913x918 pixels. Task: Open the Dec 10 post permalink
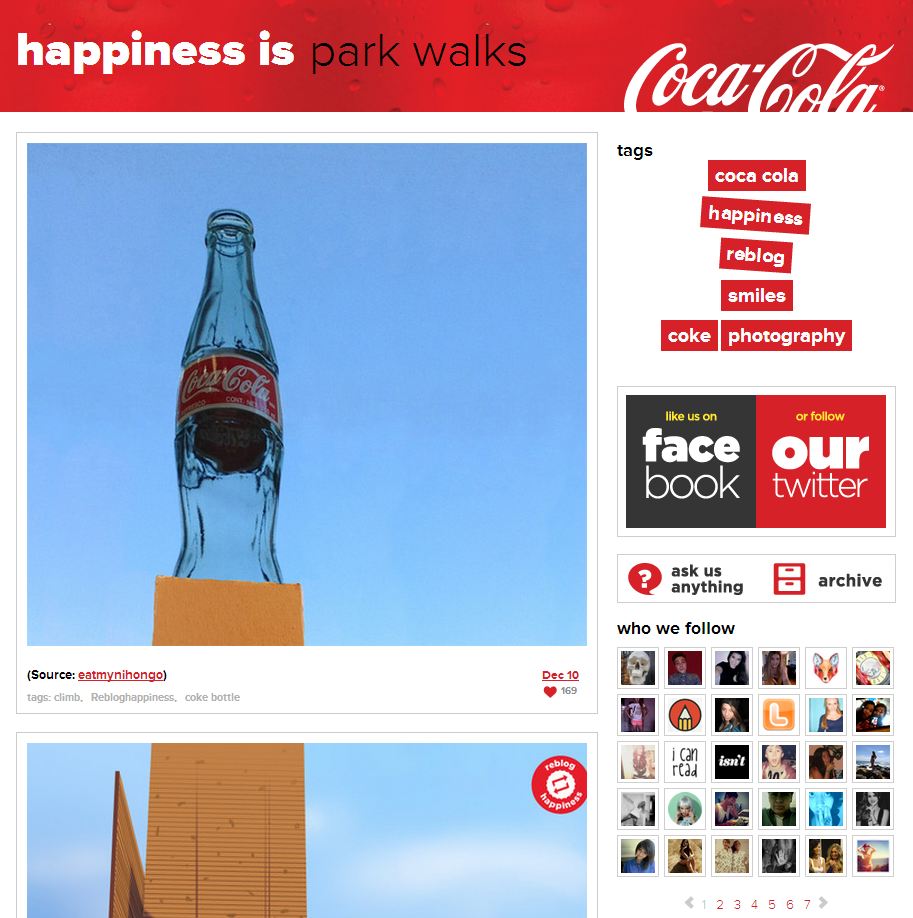click(x=560, y=675)
